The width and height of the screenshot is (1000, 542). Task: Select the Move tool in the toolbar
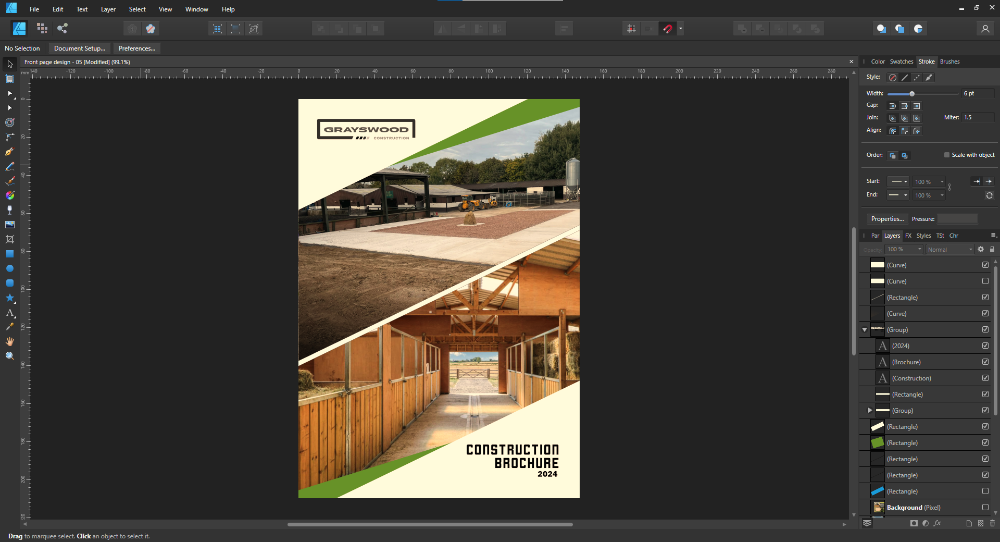tap(10, 64)
